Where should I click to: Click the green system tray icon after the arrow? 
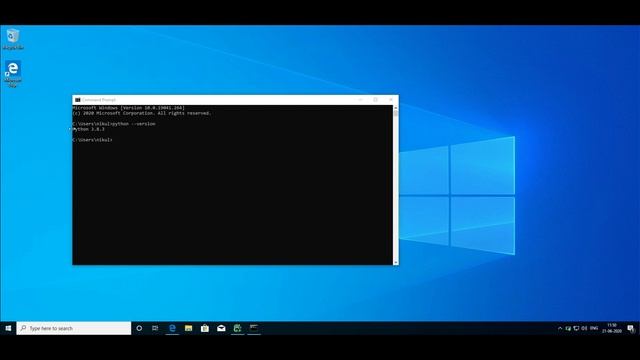click(x=568, y=328)
